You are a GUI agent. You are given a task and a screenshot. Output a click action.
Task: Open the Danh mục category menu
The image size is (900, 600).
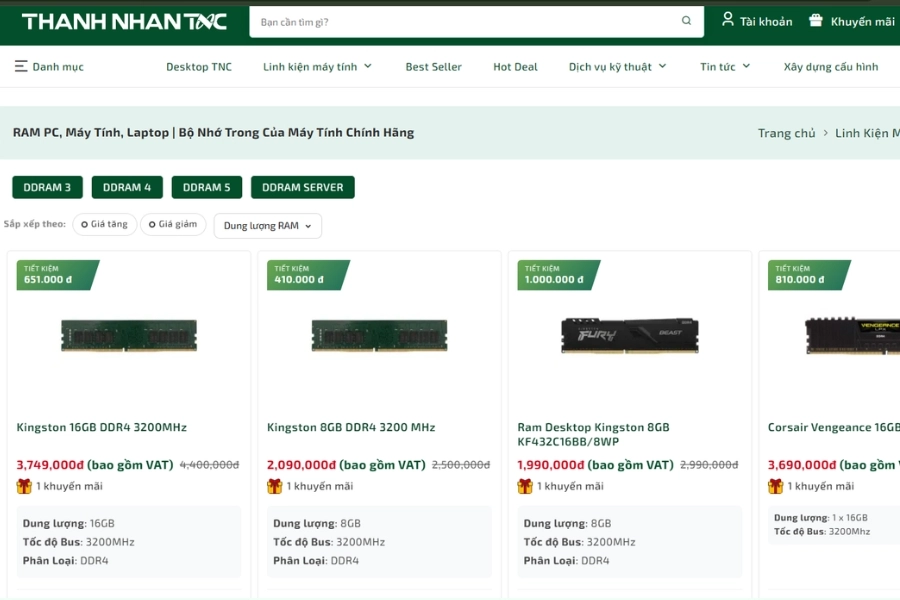click(49, 67)
